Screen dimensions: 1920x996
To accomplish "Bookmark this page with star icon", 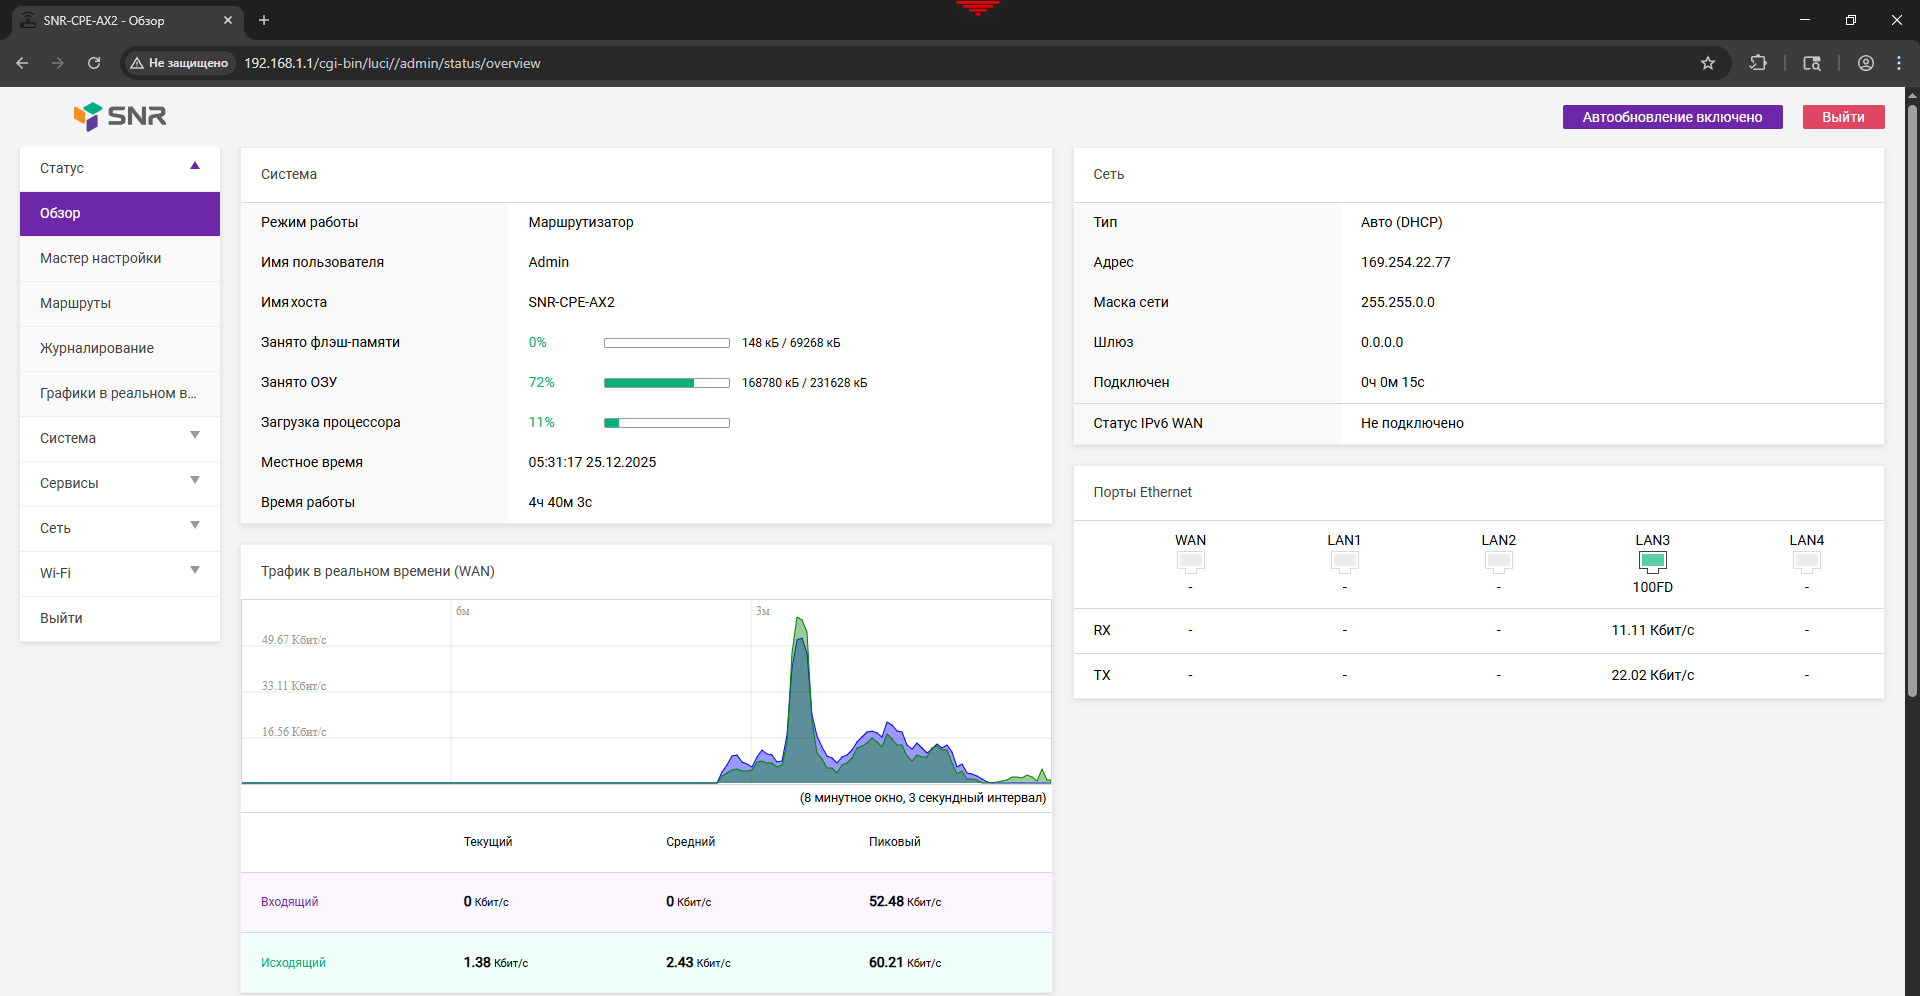I will click(x=1708, y=63).
